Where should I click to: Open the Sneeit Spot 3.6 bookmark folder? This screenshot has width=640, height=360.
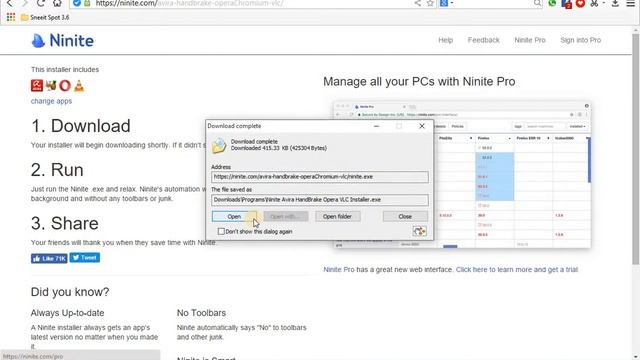(x=45, y=18)
